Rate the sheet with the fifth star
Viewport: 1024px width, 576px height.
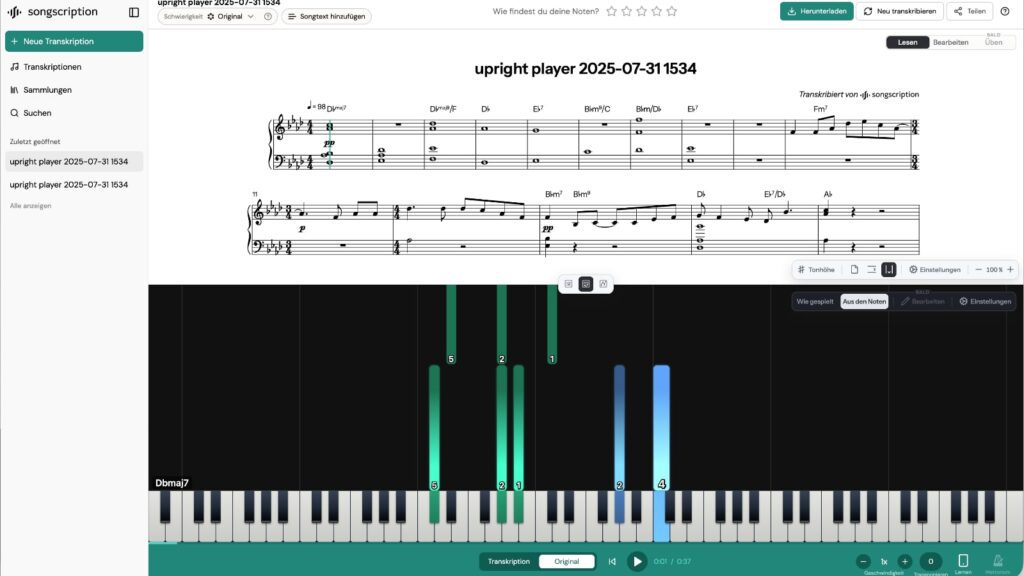(671, 11)
